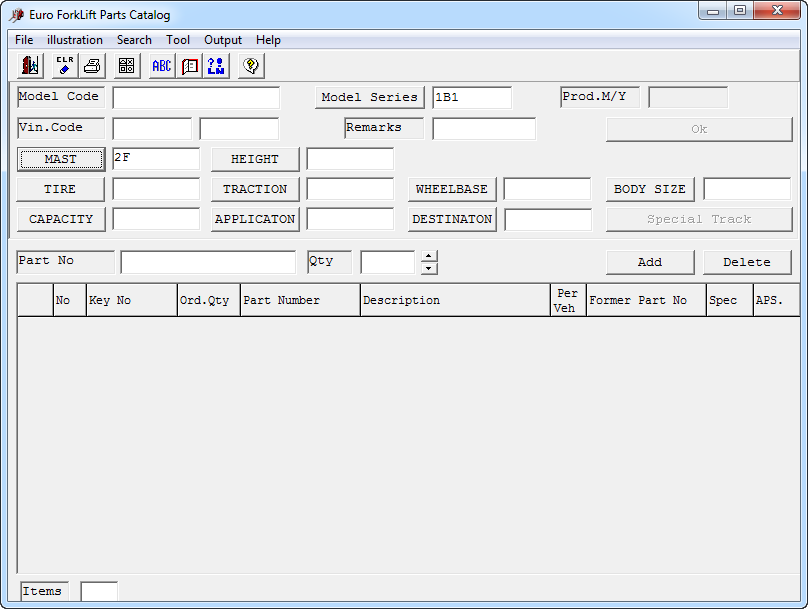Click the grayed Special Track button
This screenshot has width=808, height=609.
click(699, 219)
